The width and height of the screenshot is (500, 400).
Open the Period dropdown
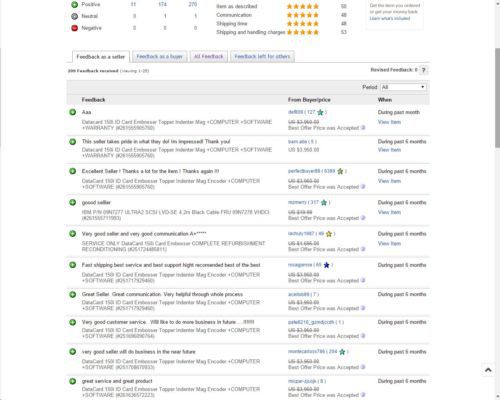(x=403, y=87)
